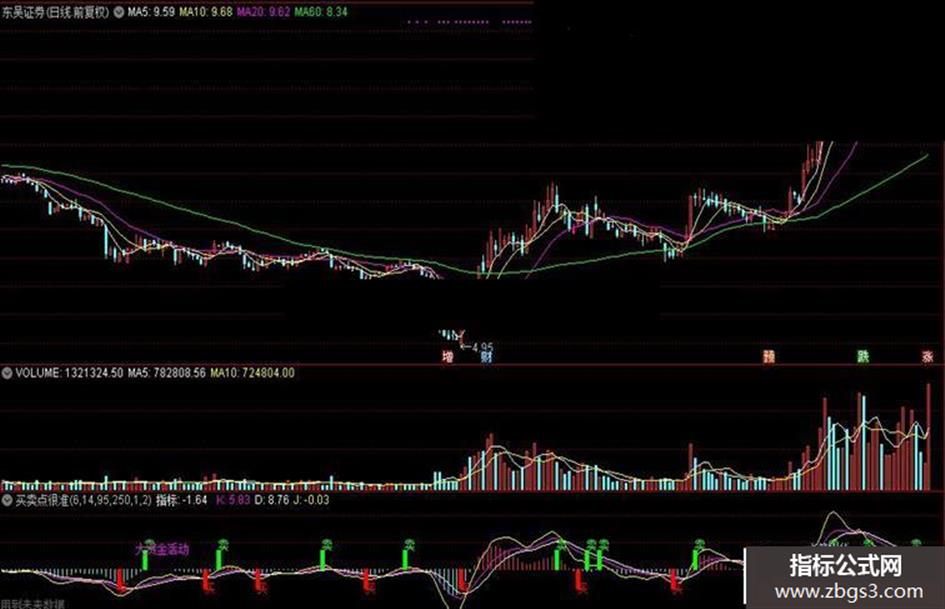Select the D: 8.76 value
The image size is (945, 609).
click(271, 500)
